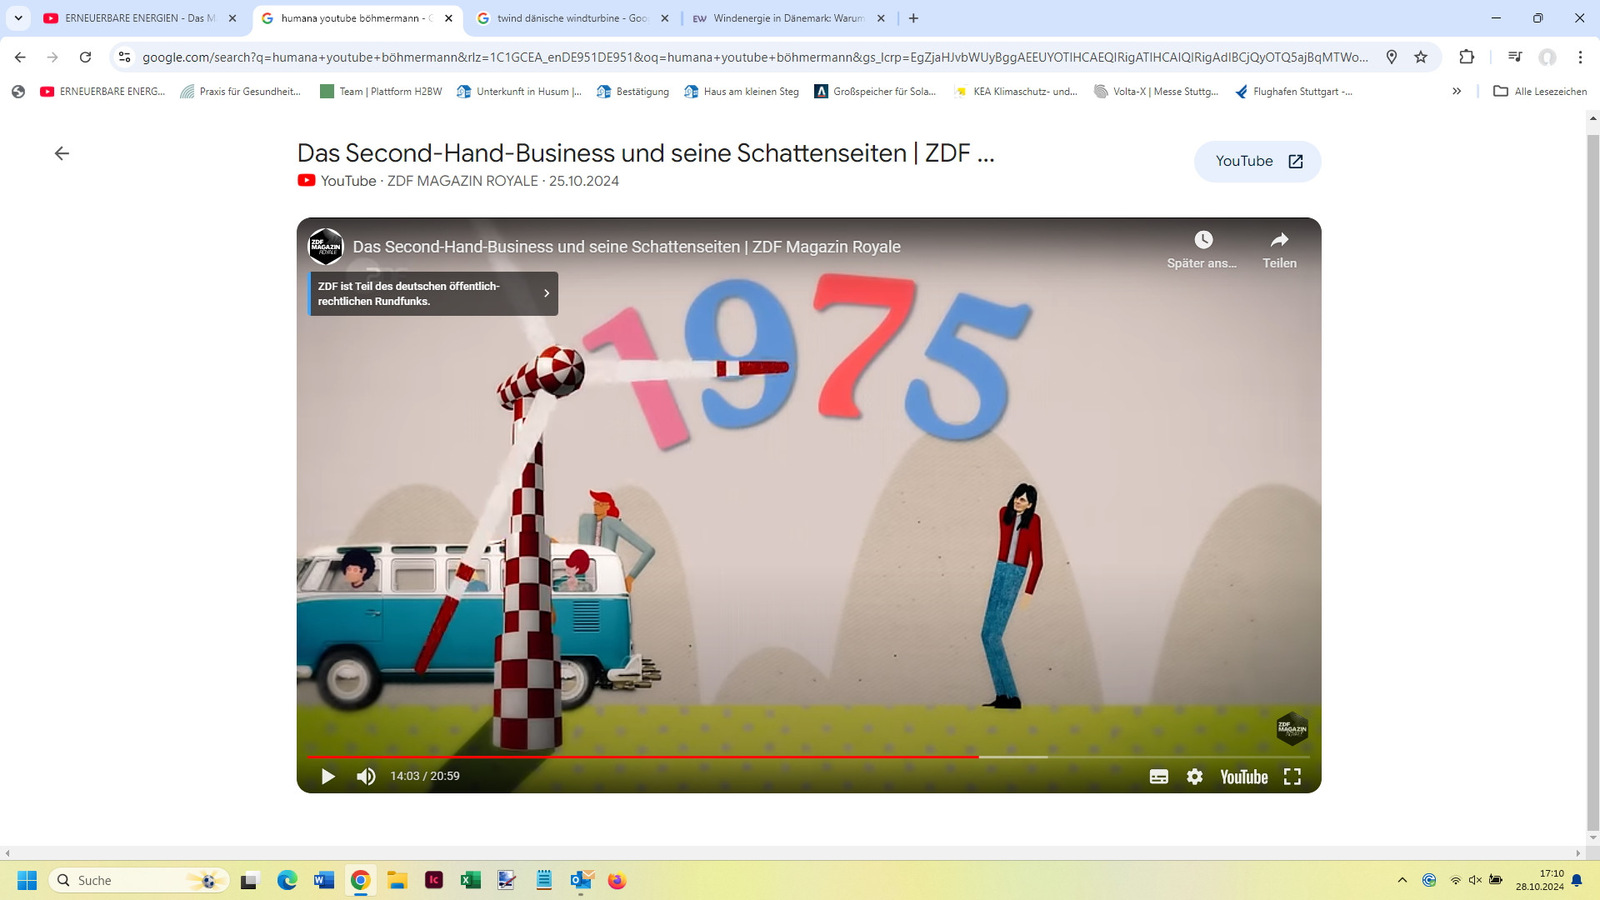This screenshot has width=1600, height=900.
Task: Reload the current page
Action: point(86,57)
